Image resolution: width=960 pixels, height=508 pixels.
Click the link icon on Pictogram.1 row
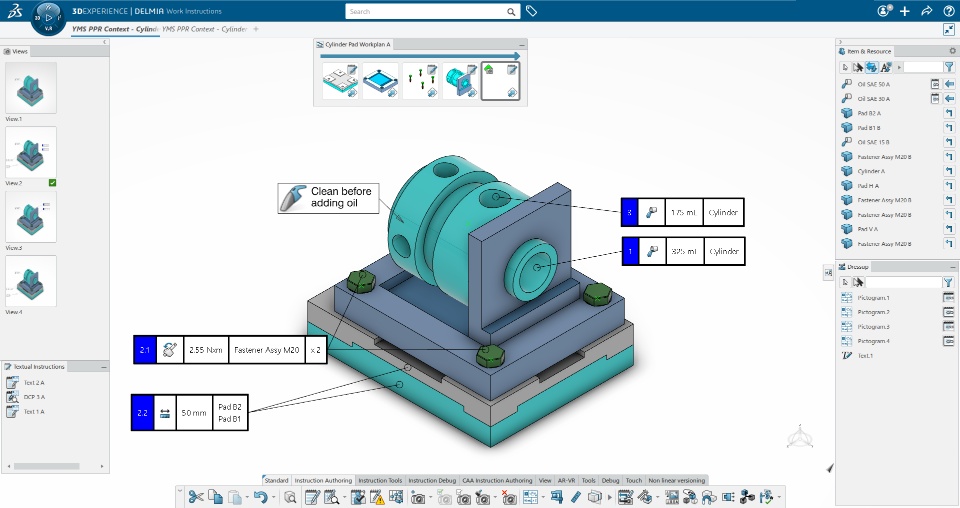click(948, 297)
